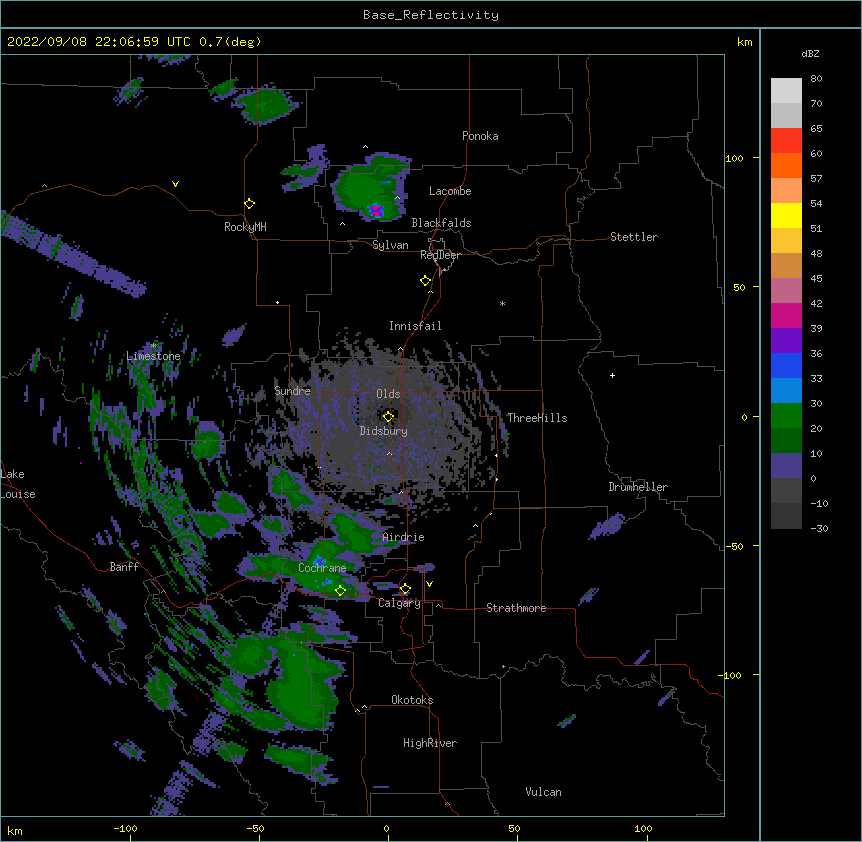
Task: Click the dBZ legend heading
Action: point(810,54)
